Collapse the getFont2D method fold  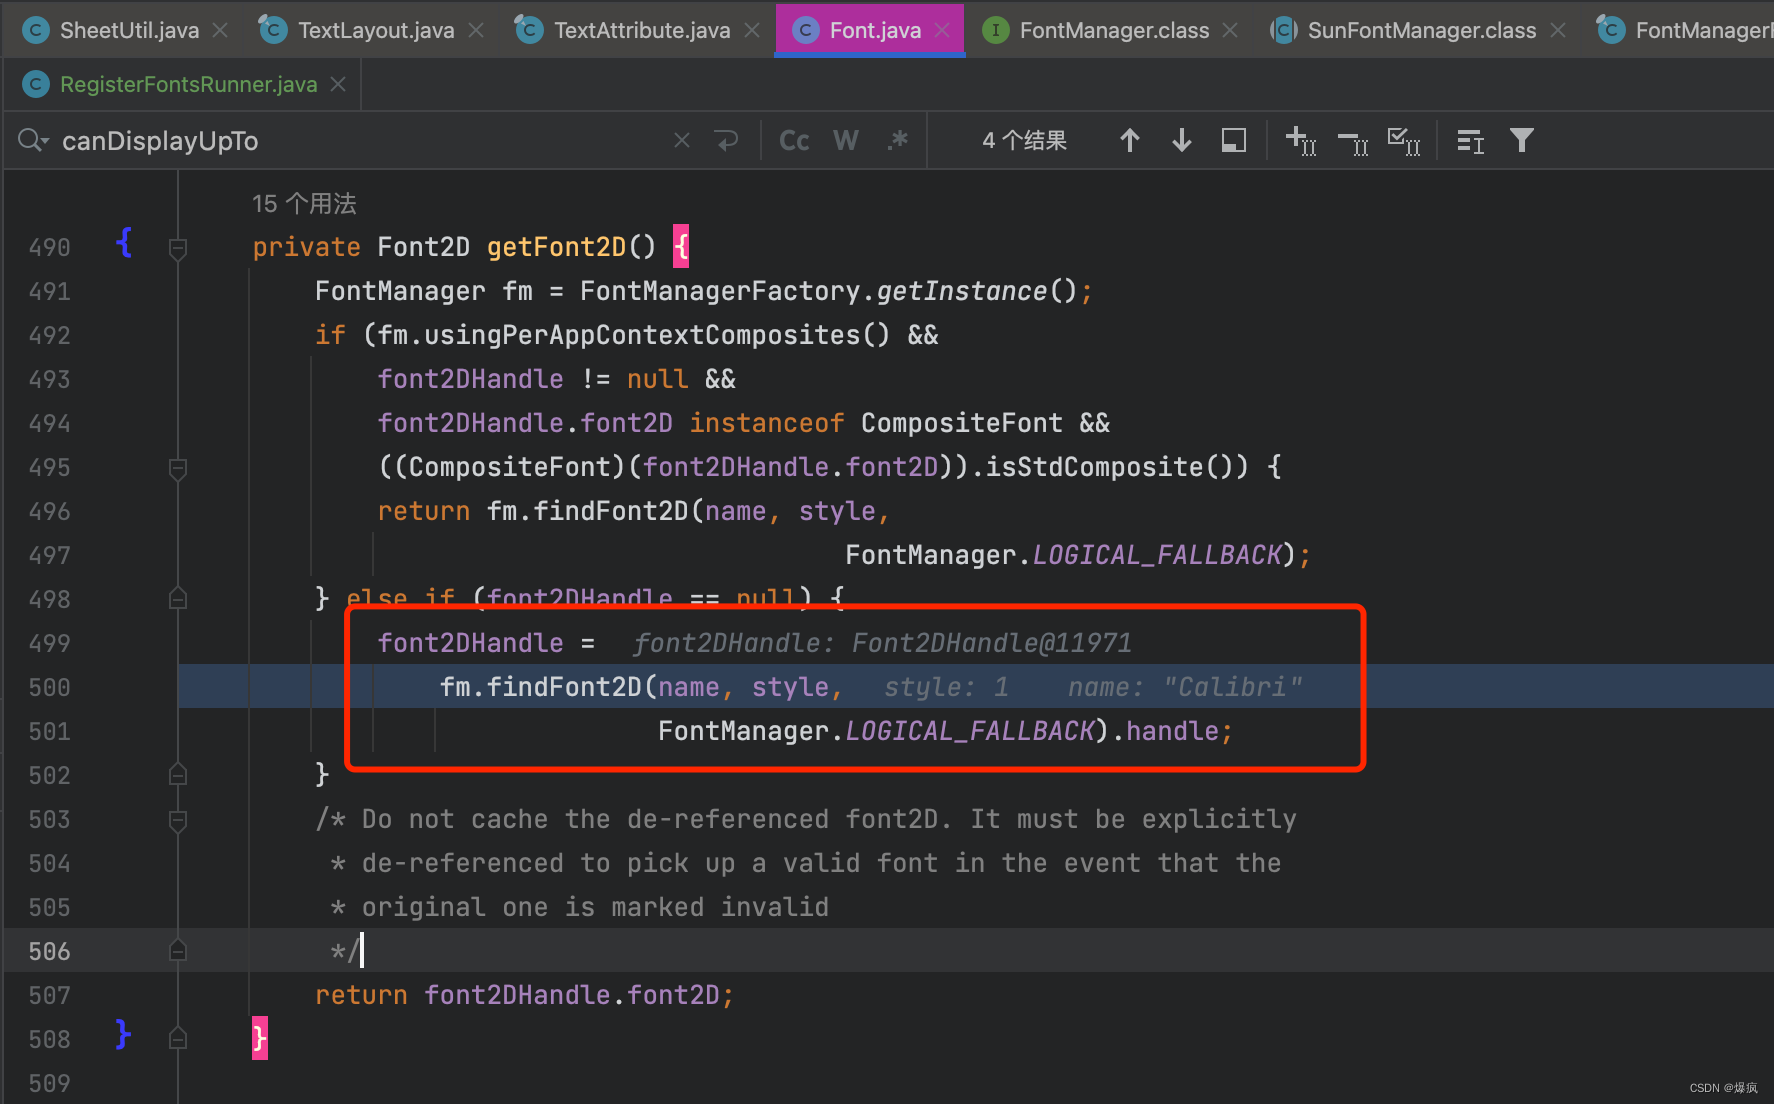(178, 248)
